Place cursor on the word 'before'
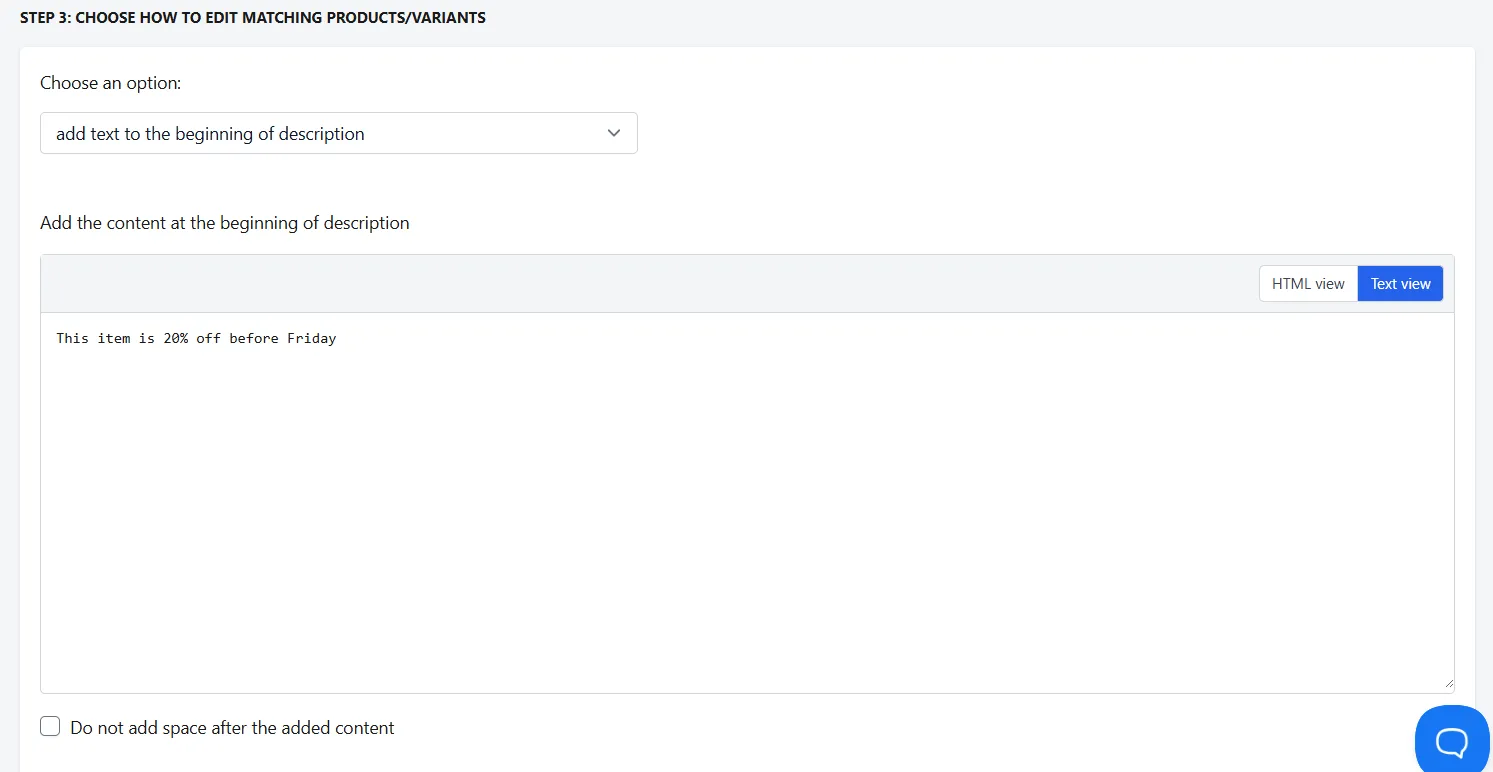The height and width of the screenshot is (772, 1493). coord(254,338)
